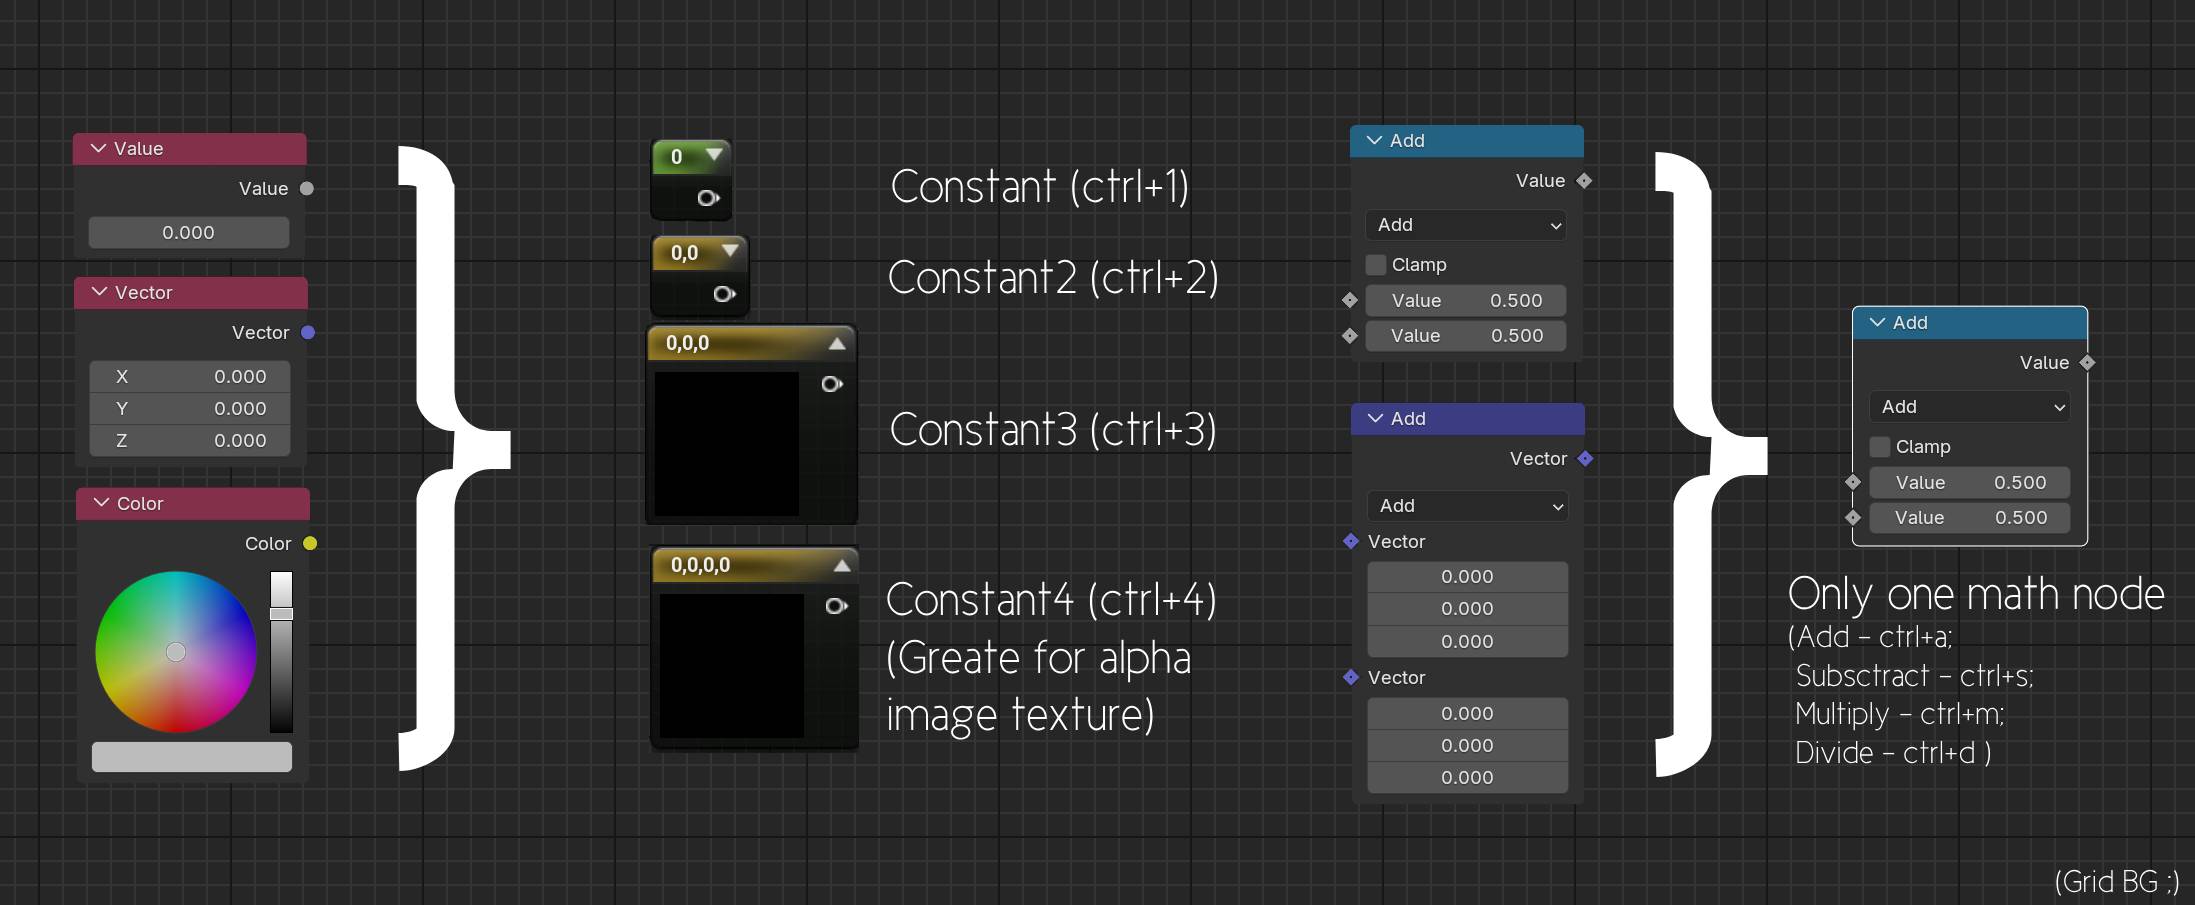
Task: Collapse the blue Add math node by the Constant labels
Action: click(1375, 141)
